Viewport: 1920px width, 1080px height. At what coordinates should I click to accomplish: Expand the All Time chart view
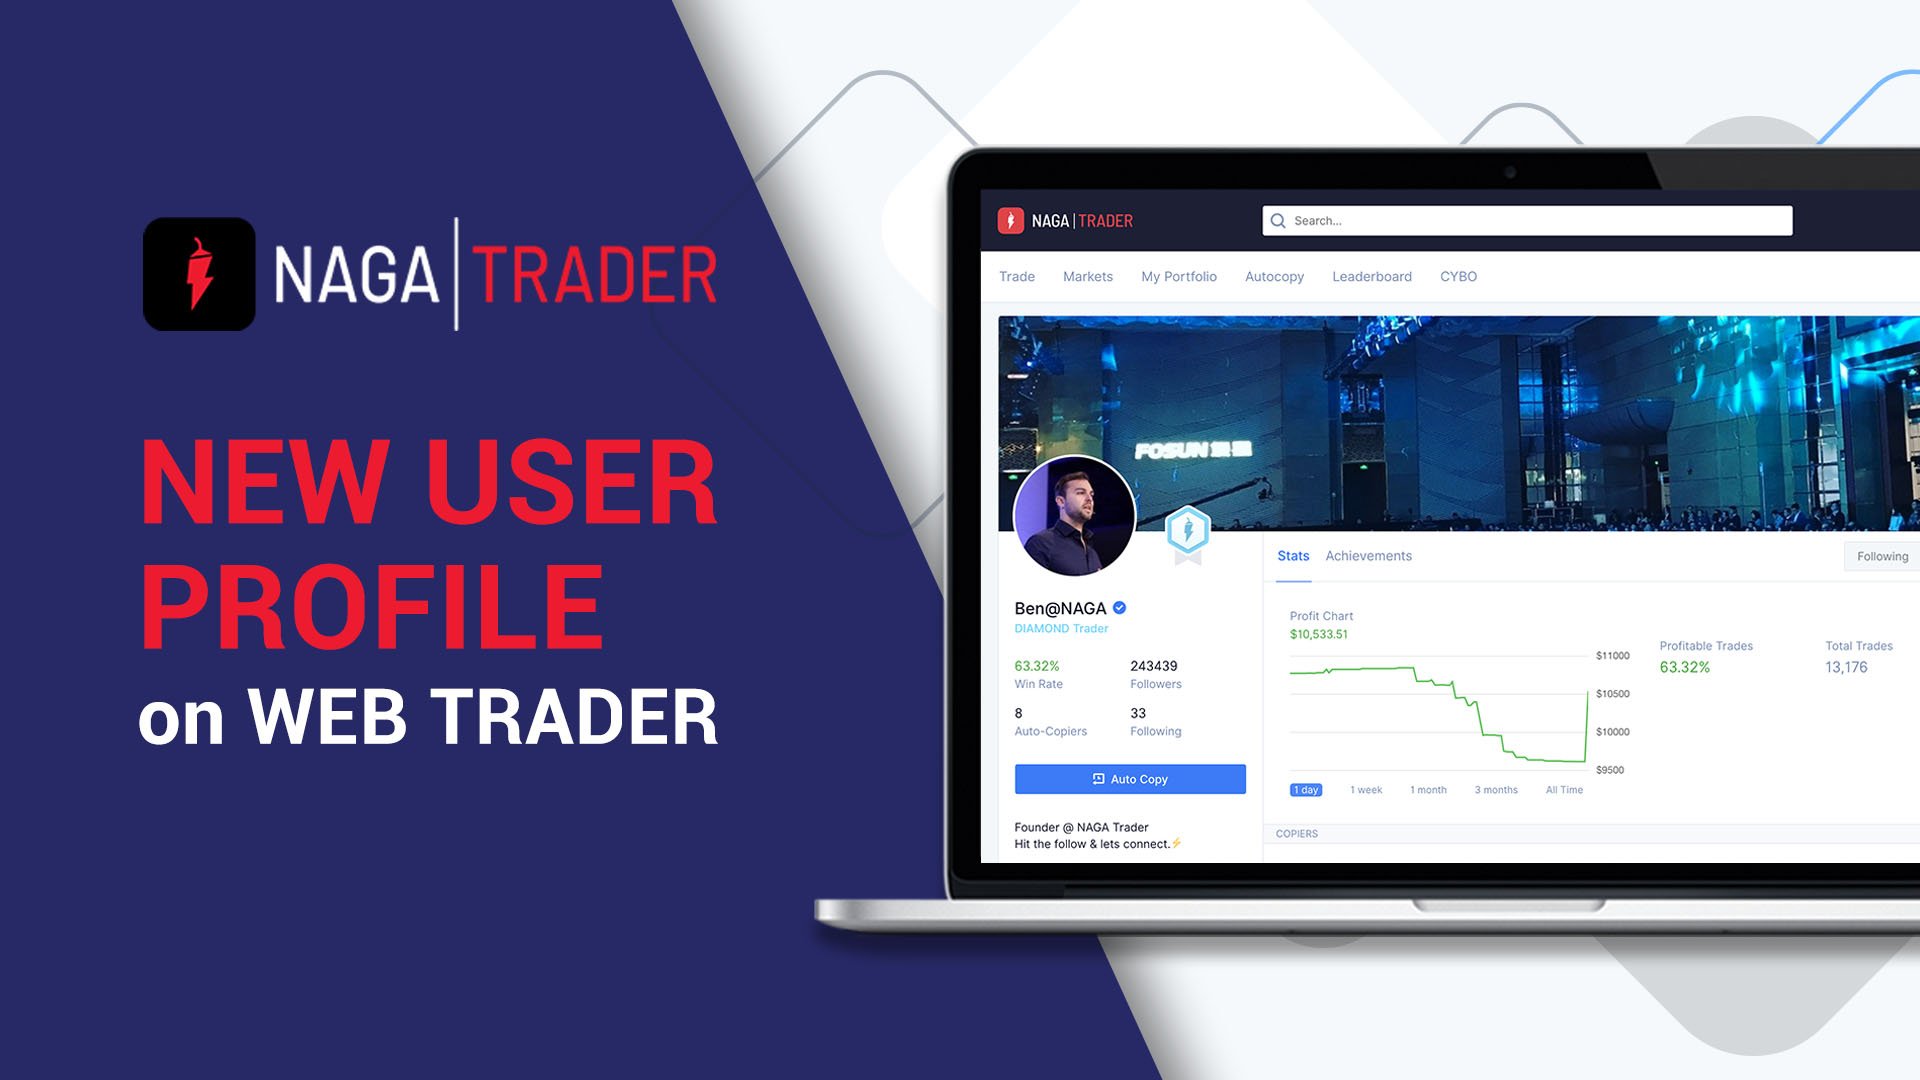pyautogui.click(x=1559, y=789)
